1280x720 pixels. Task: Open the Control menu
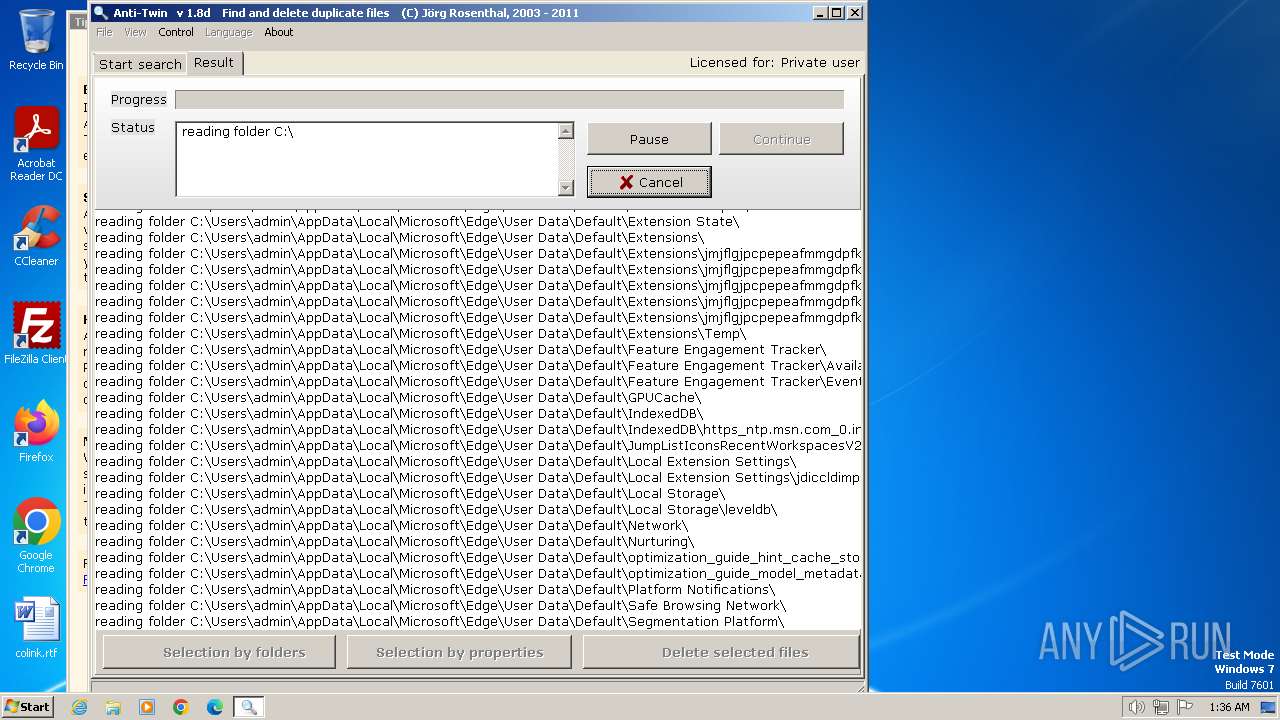pyautogui.click(x=176, y=32)
